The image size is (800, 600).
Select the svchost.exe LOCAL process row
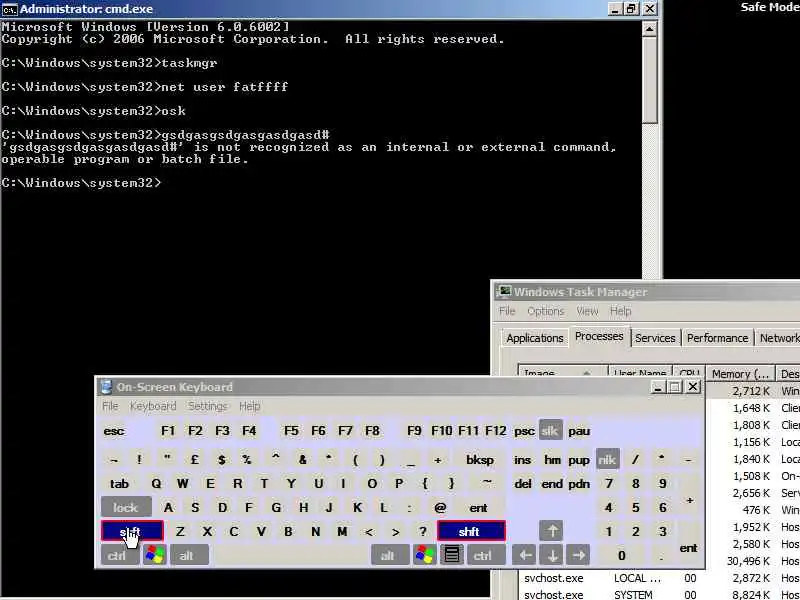pyautogui.click(x=659, y=578)
